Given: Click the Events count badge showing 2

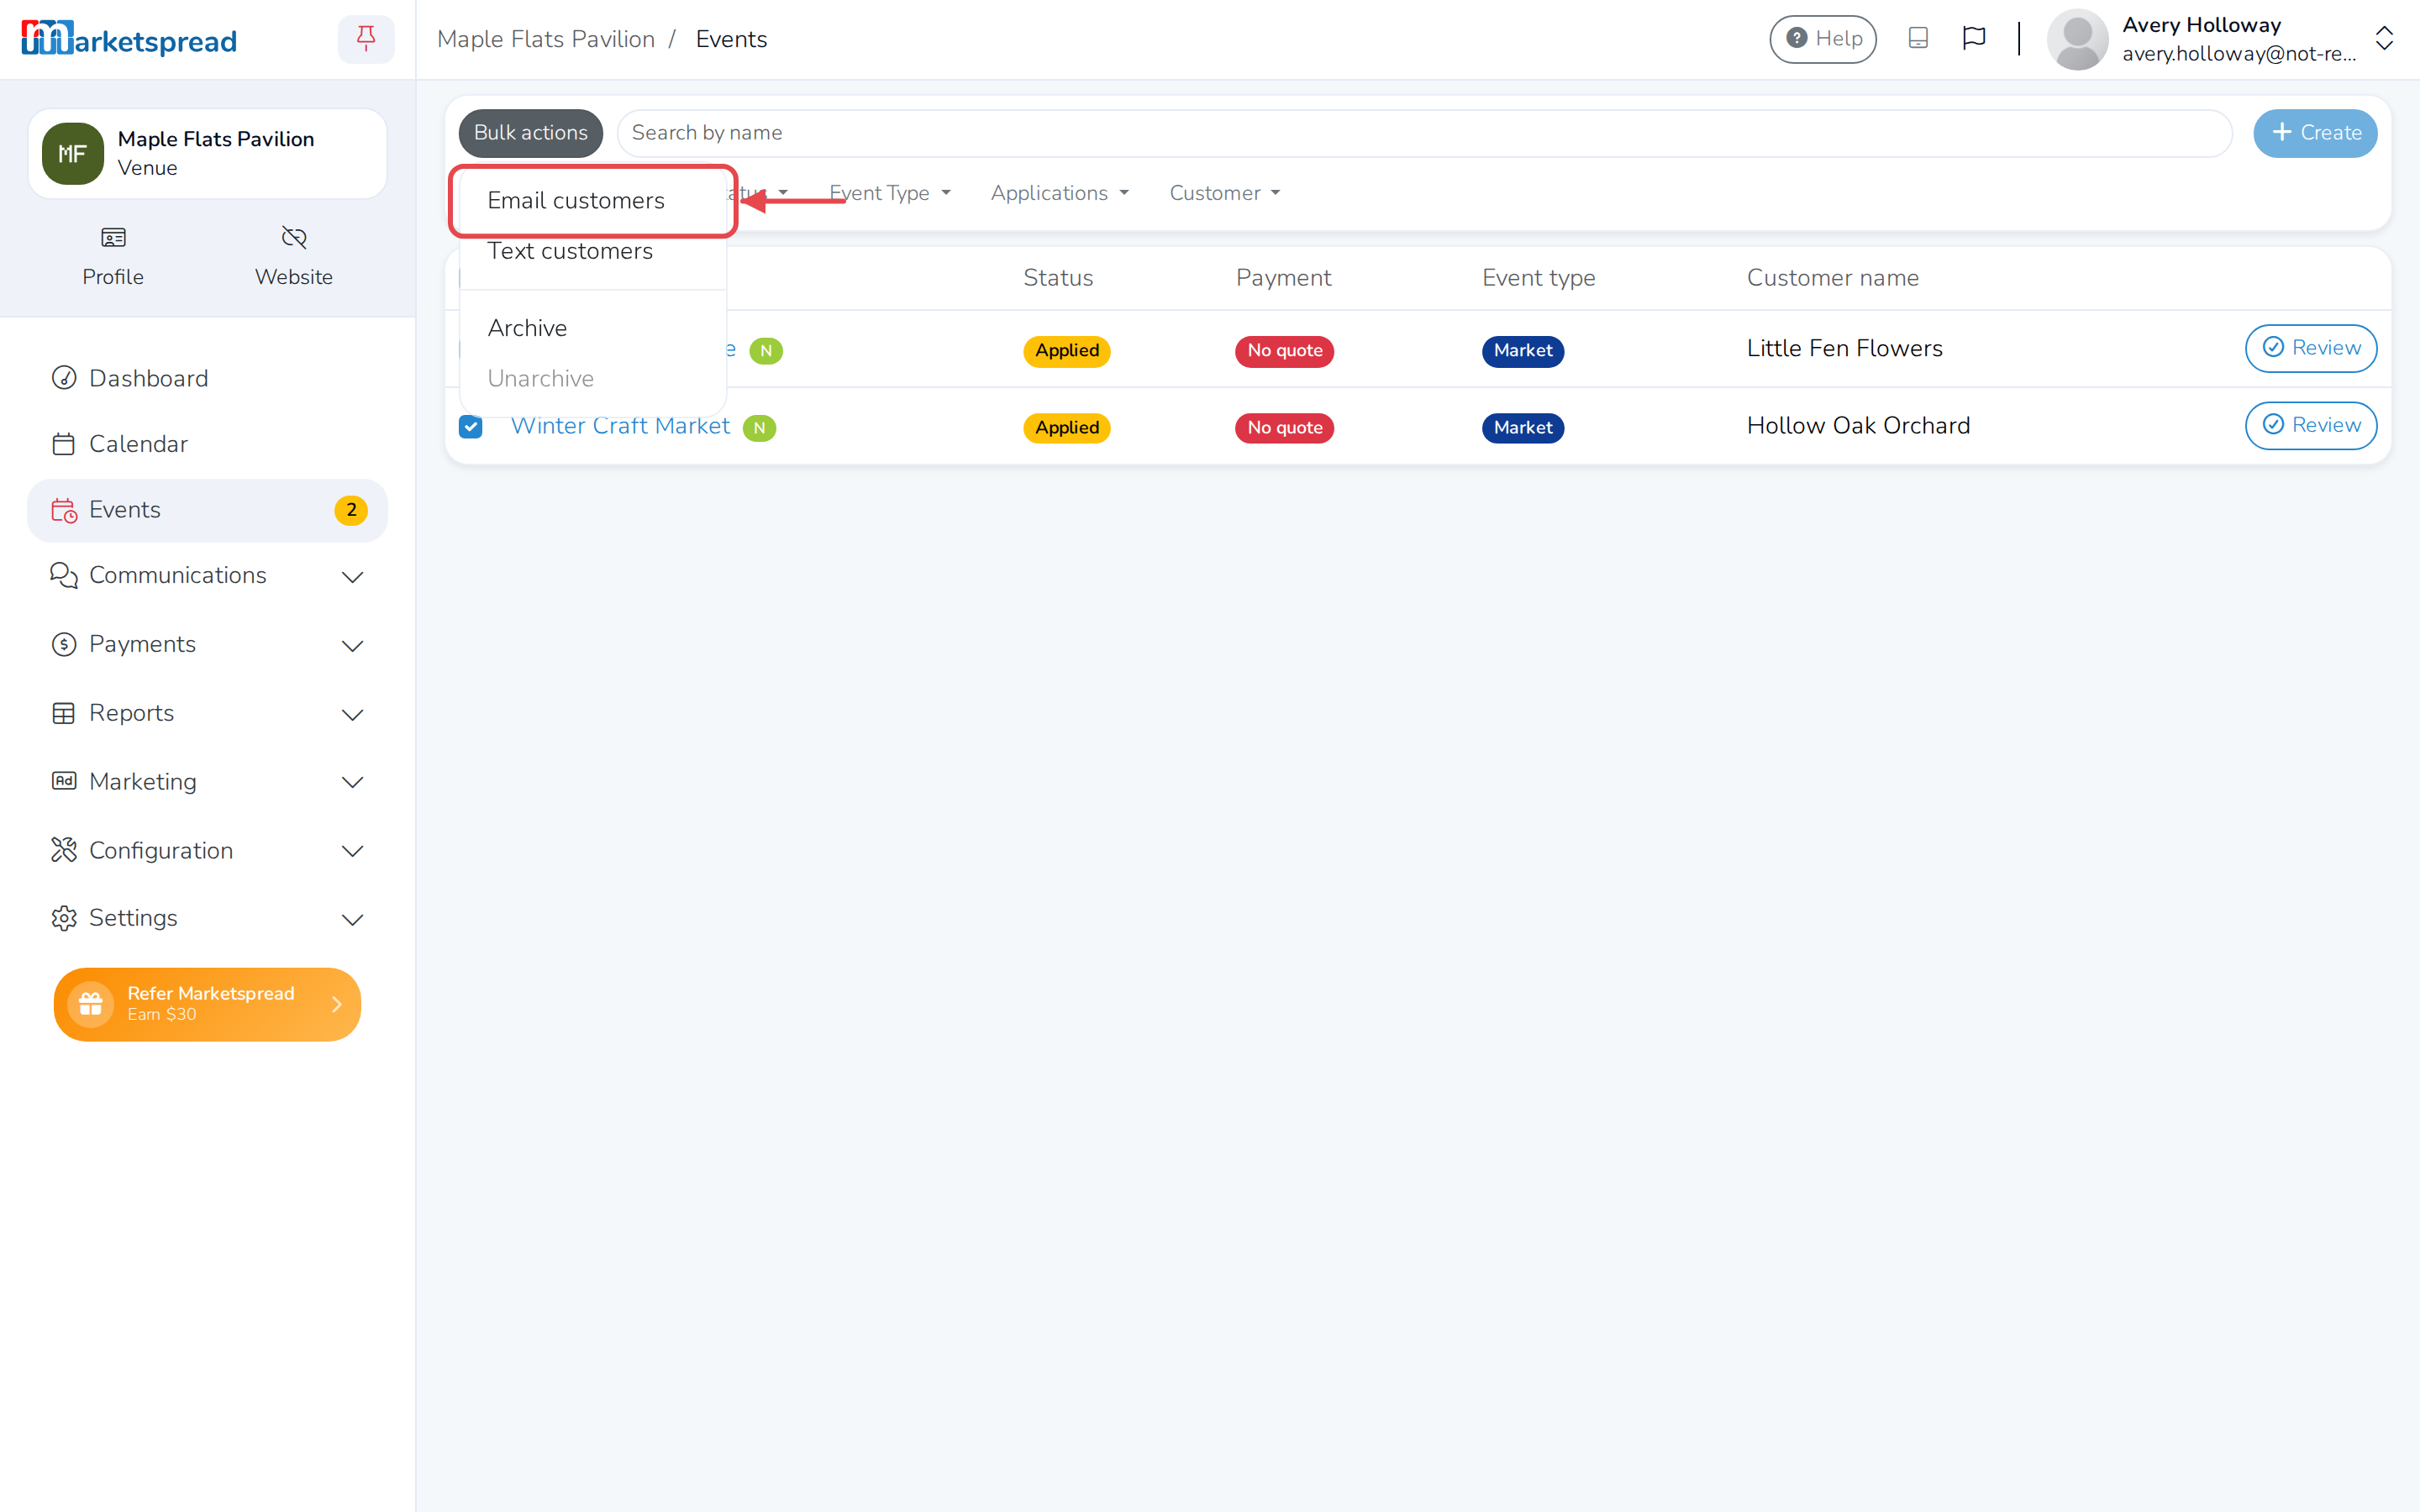Looking at the screenshot, I should point(351,510).
